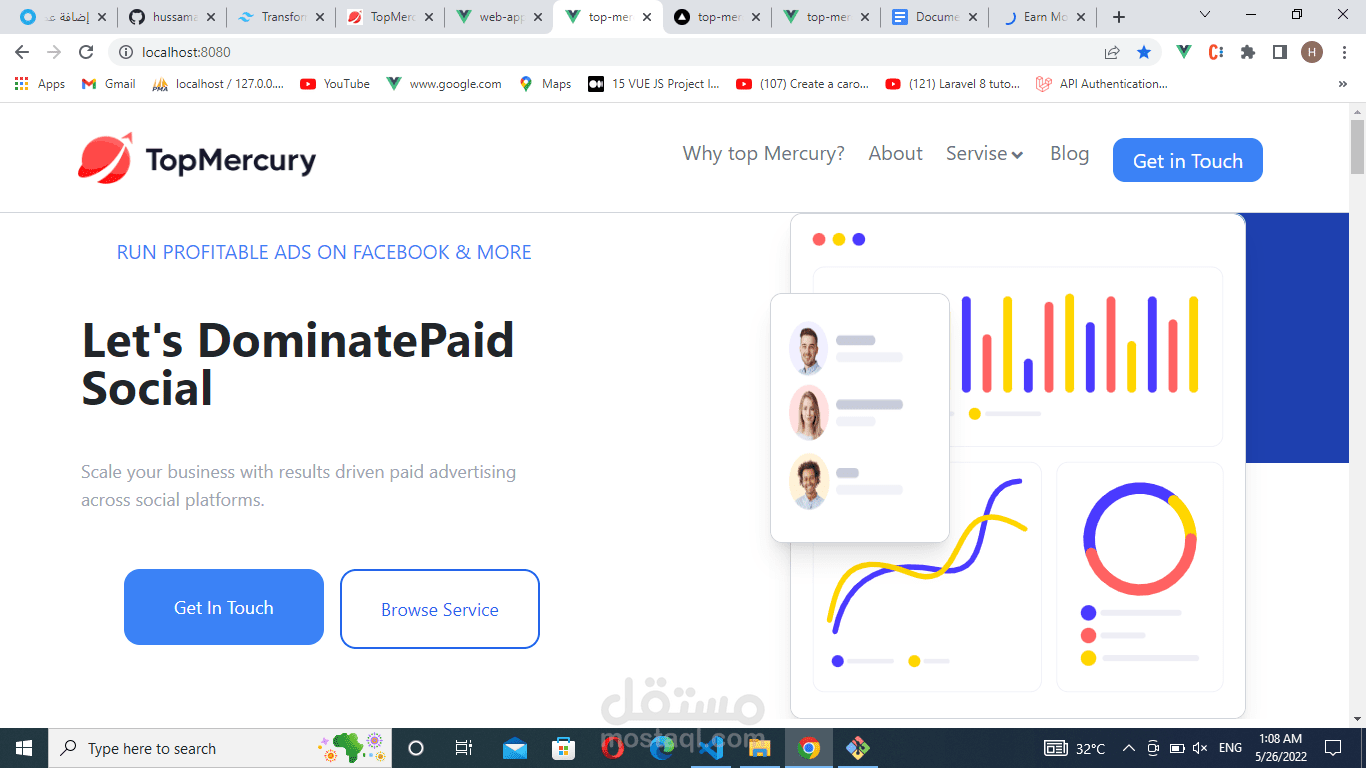
Task: Open Microsoft Edge from taskbar
Action: point(661,748)
